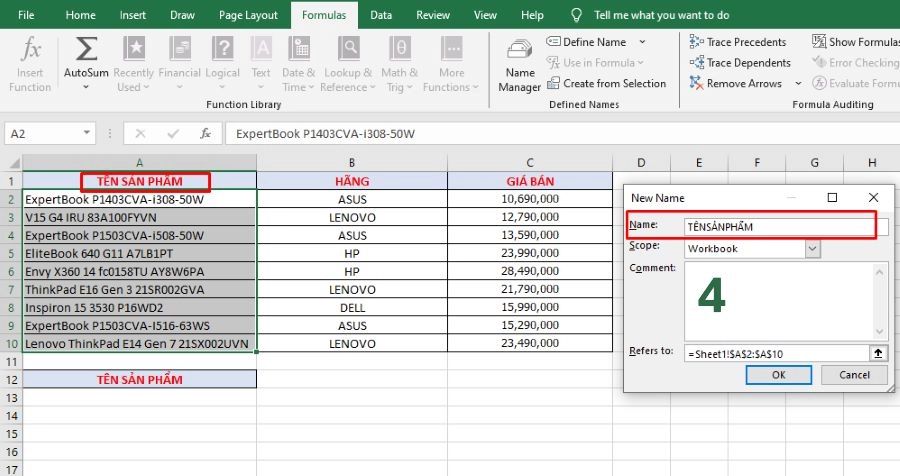Click Error Checking
Image resolution: width=900 pixels, height=476 pixels.
pos(855,63)
